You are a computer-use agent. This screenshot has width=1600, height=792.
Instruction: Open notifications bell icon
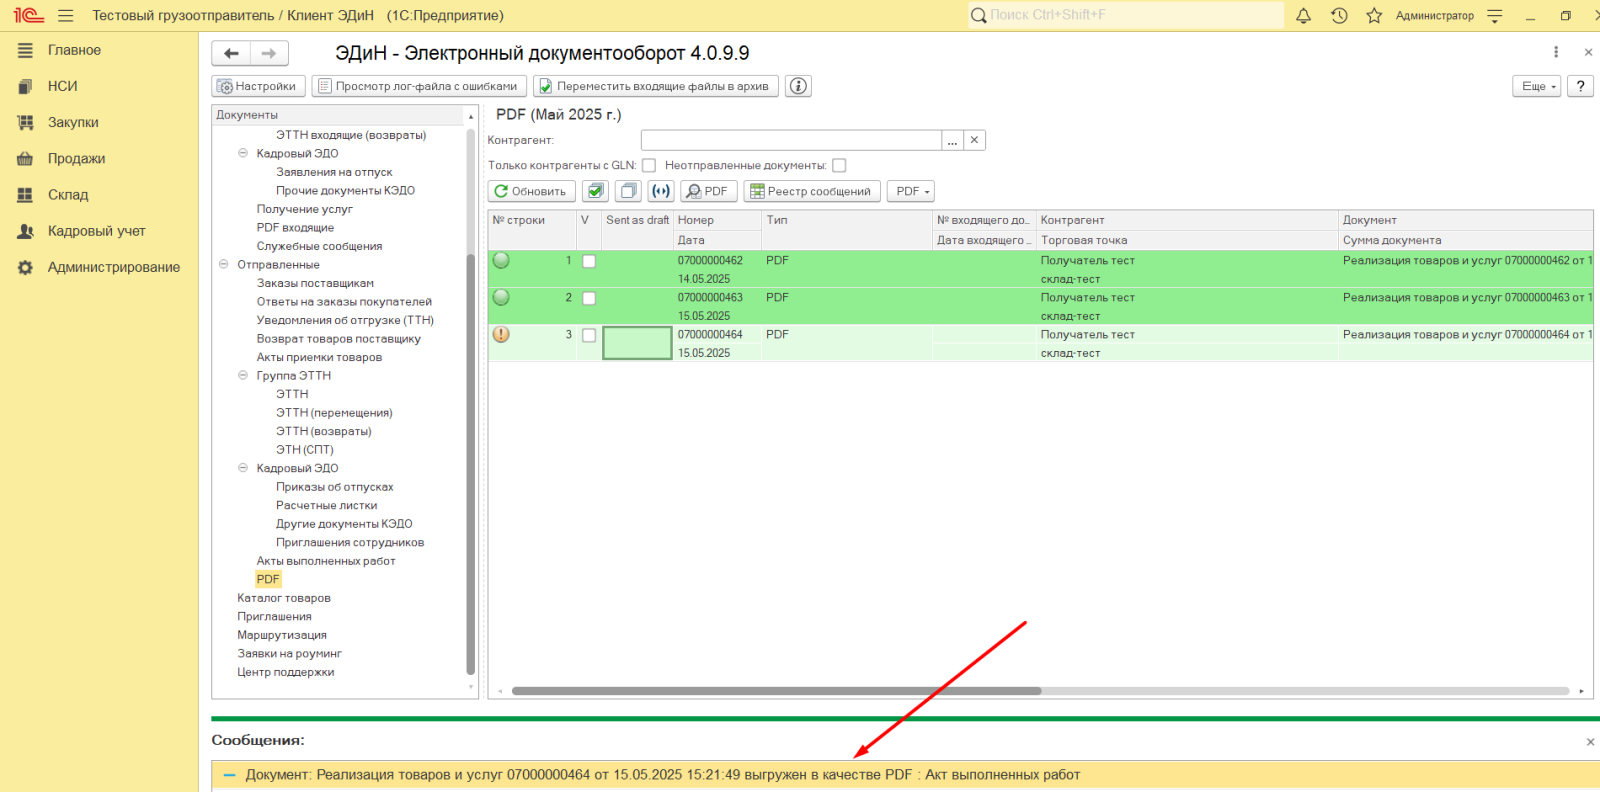[x=1303, y=16]
